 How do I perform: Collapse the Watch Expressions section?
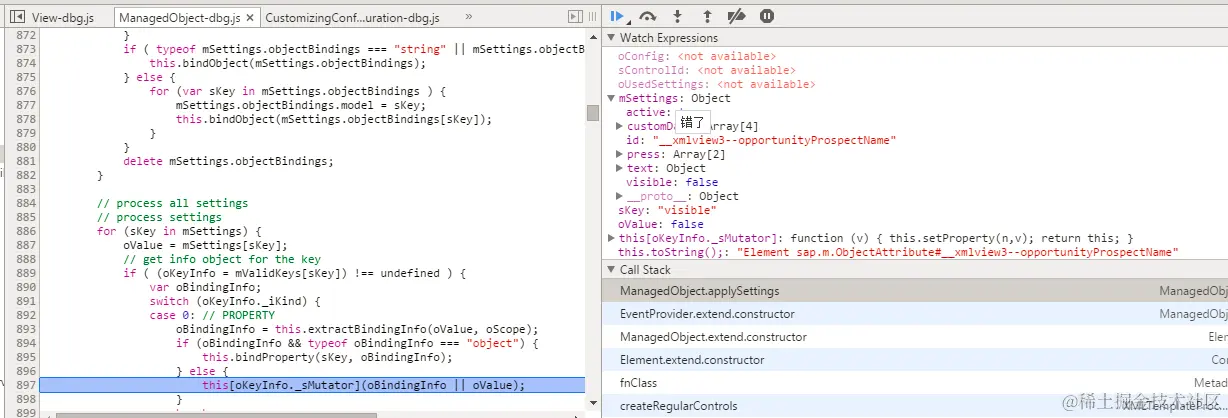613,38
